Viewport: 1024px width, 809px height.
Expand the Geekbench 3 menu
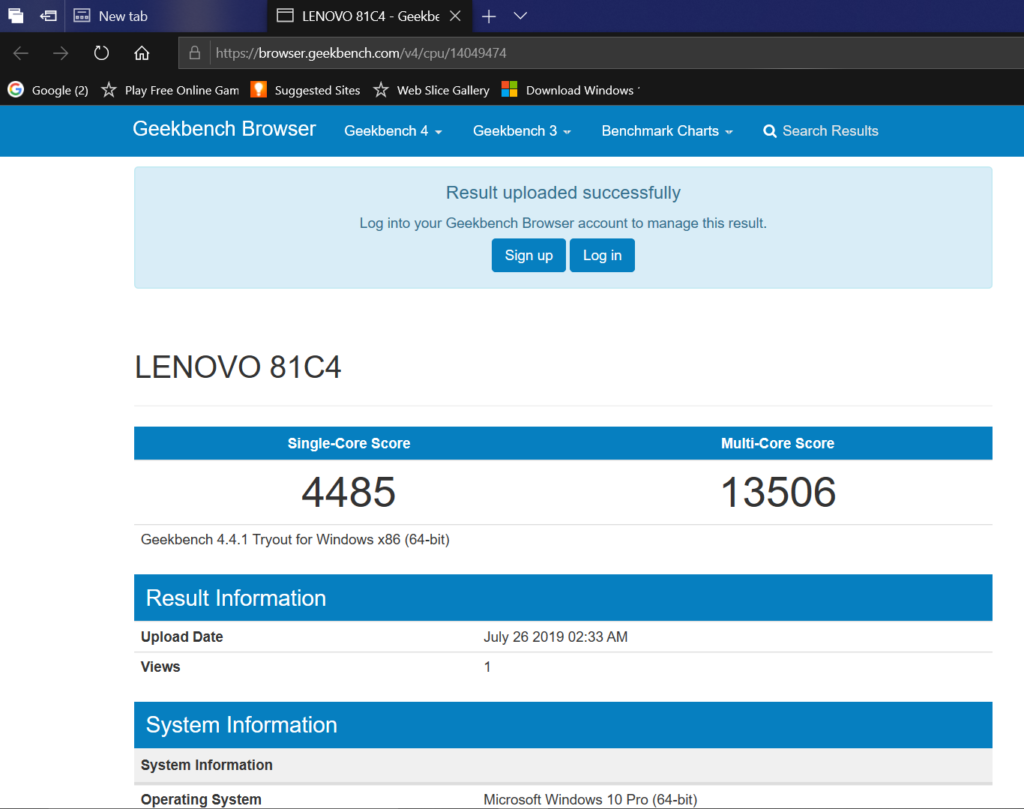pyautogui.click(x=522, y=131)
